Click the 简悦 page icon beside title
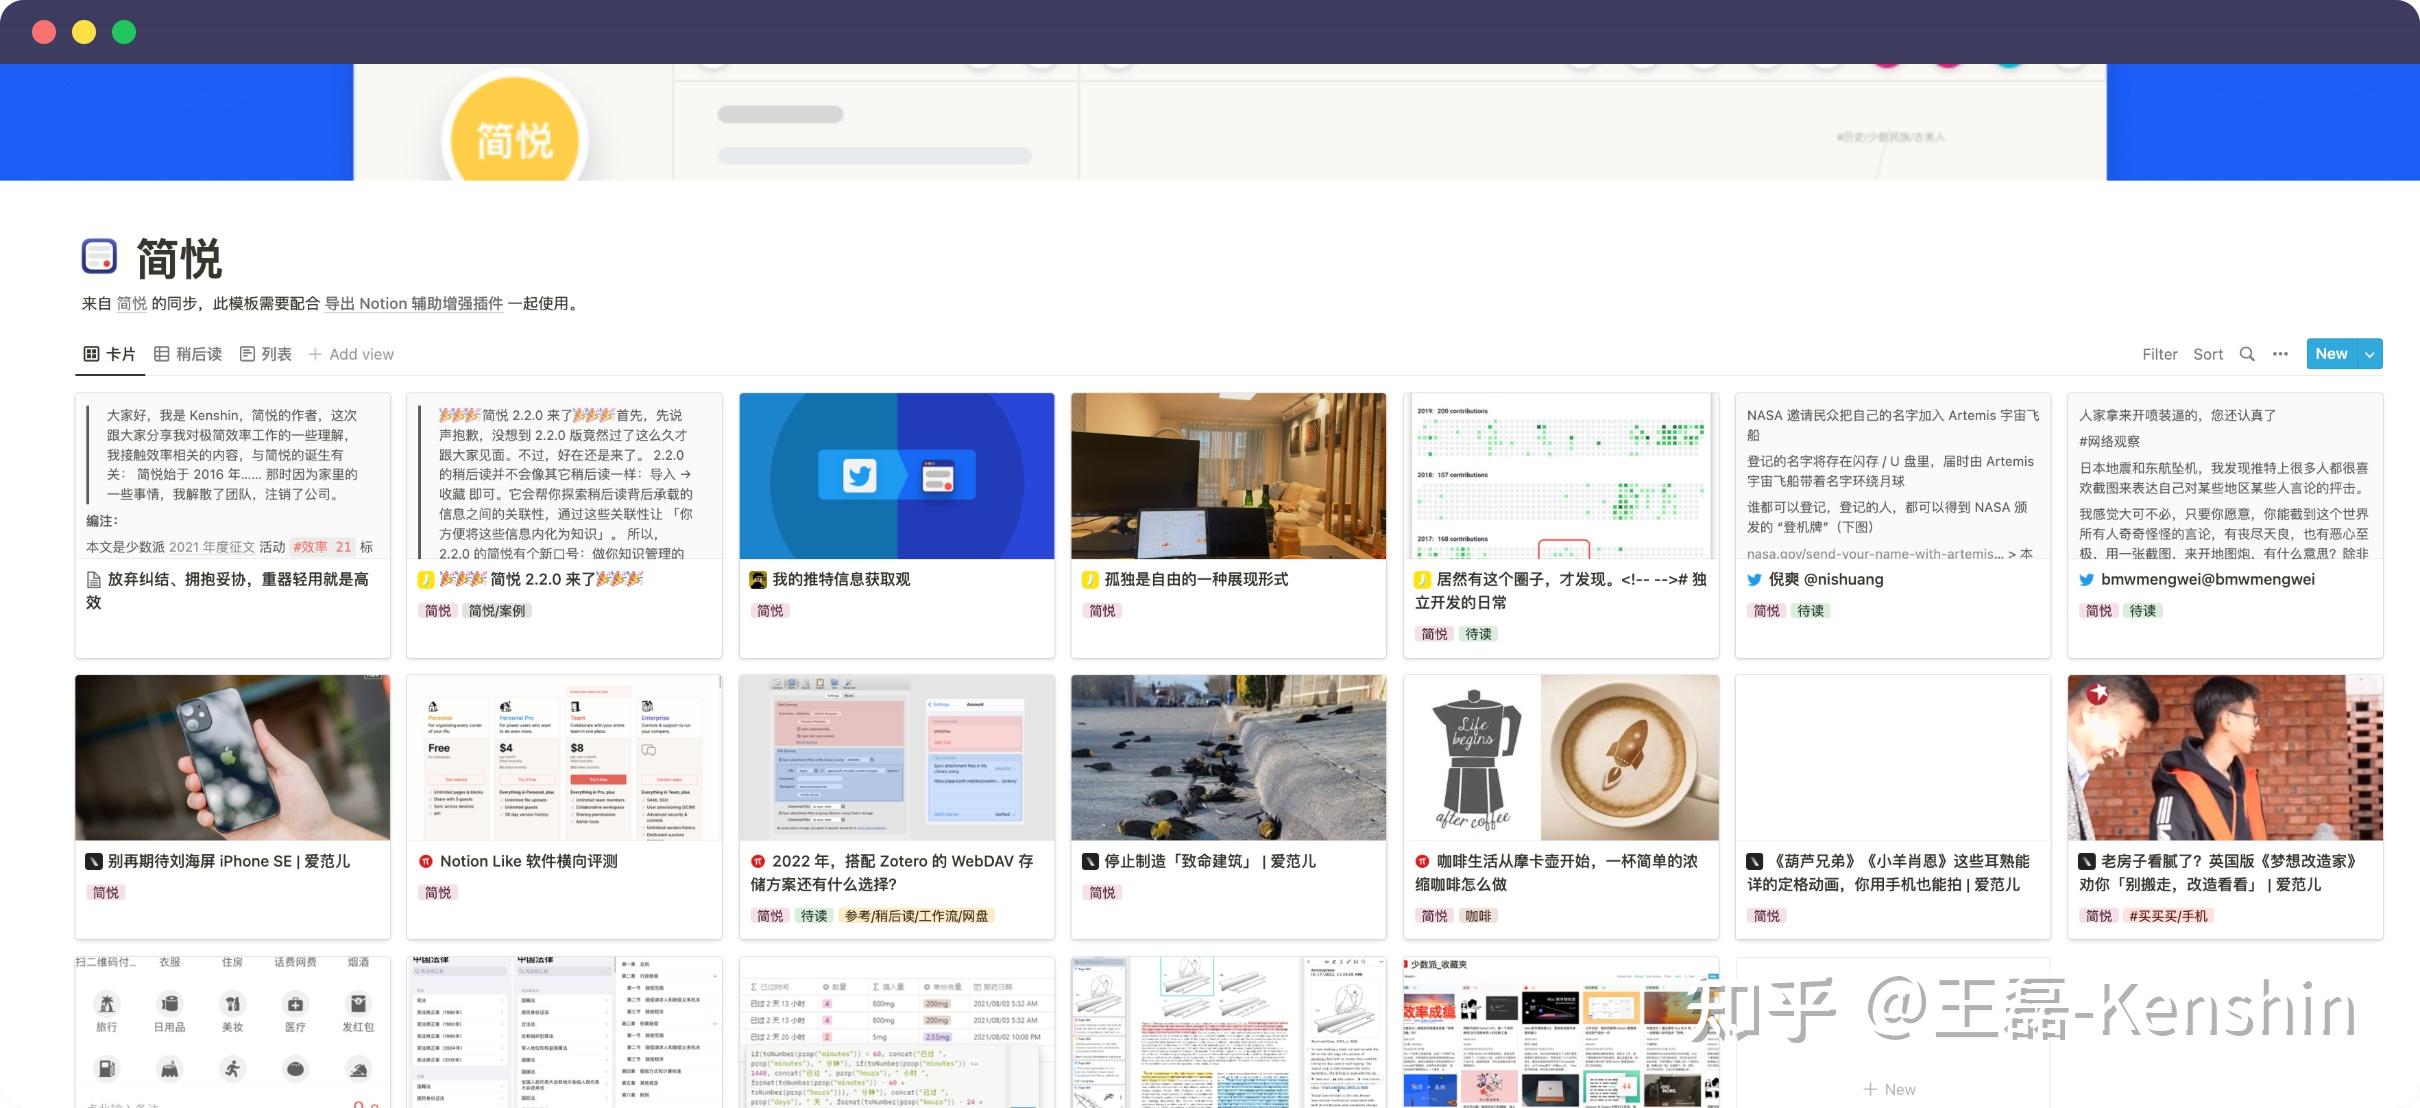 tap(99, 257)
